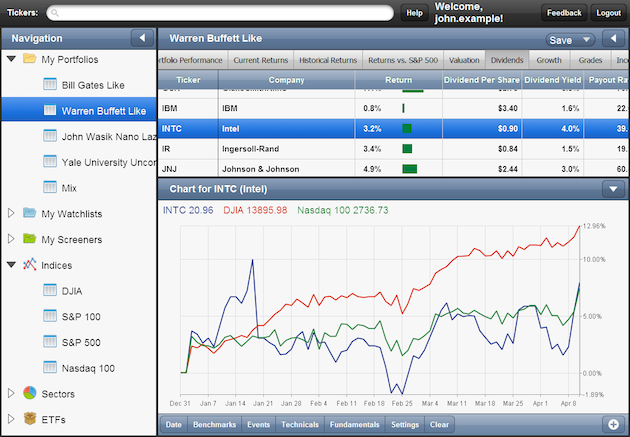
Task: Sort by Dividend Yield column header
Action: (552, 80)
